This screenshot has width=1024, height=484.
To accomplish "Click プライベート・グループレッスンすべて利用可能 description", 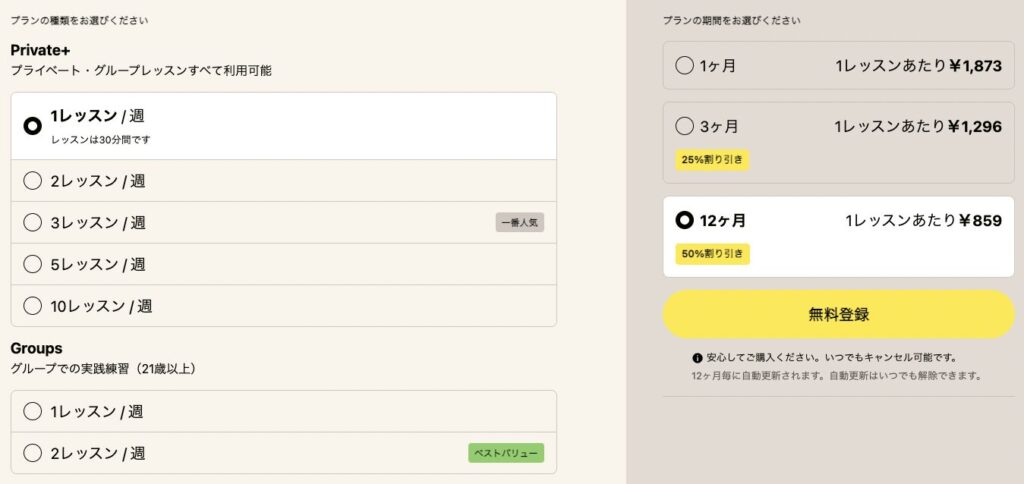I will click(x=141, y=71).
